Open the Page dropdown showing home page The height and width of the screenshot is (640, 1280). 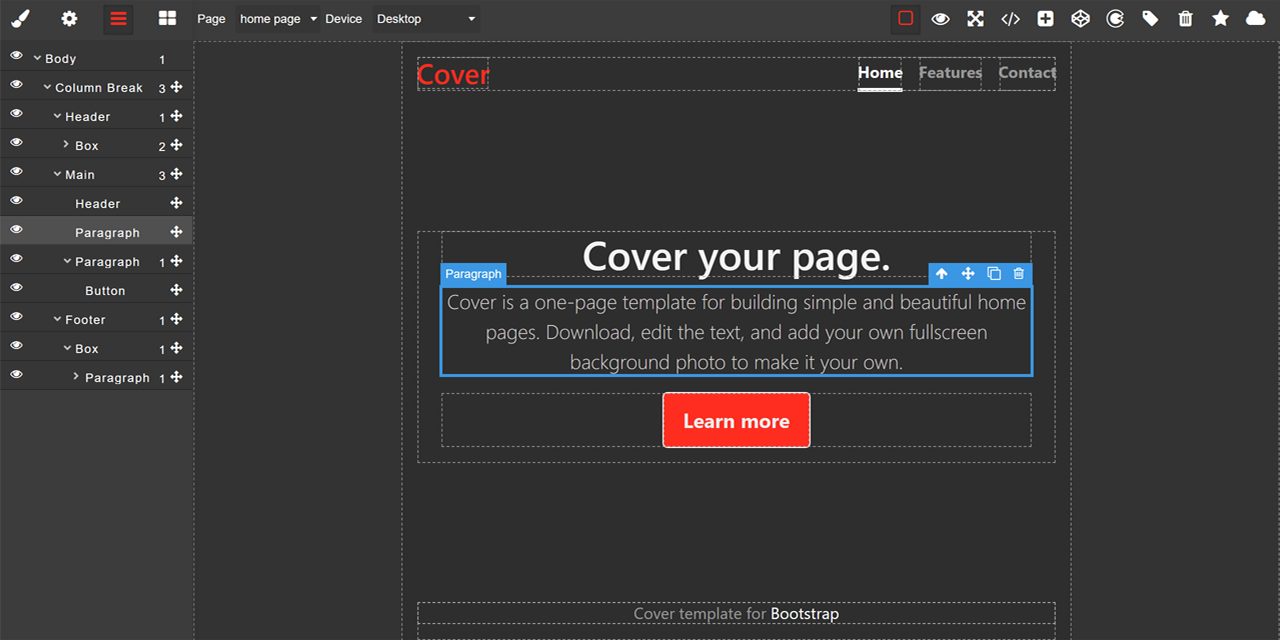coord(278,19)
